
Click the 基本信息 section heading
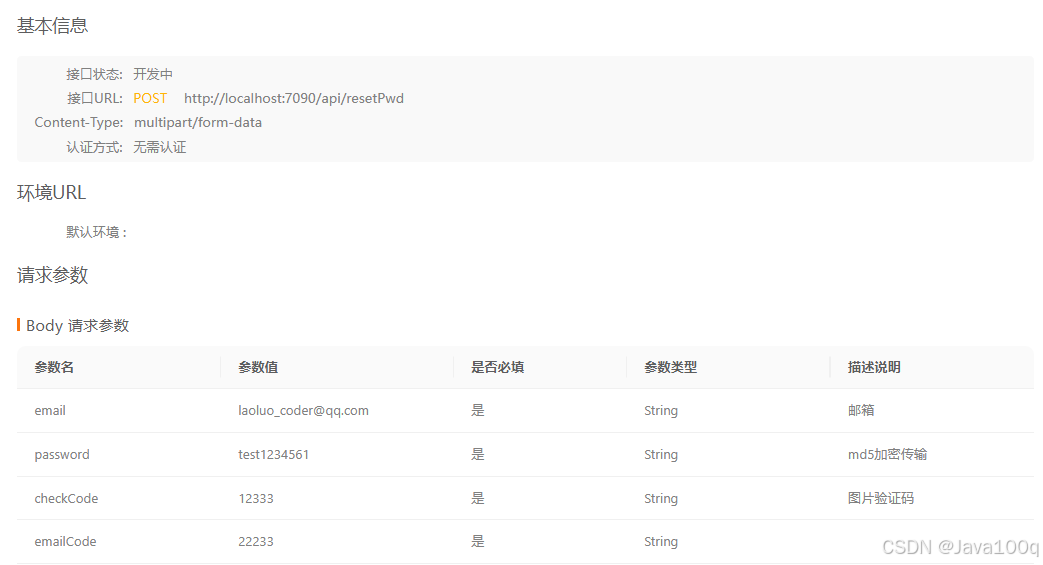pyautogui.click(x=53, y=26)
